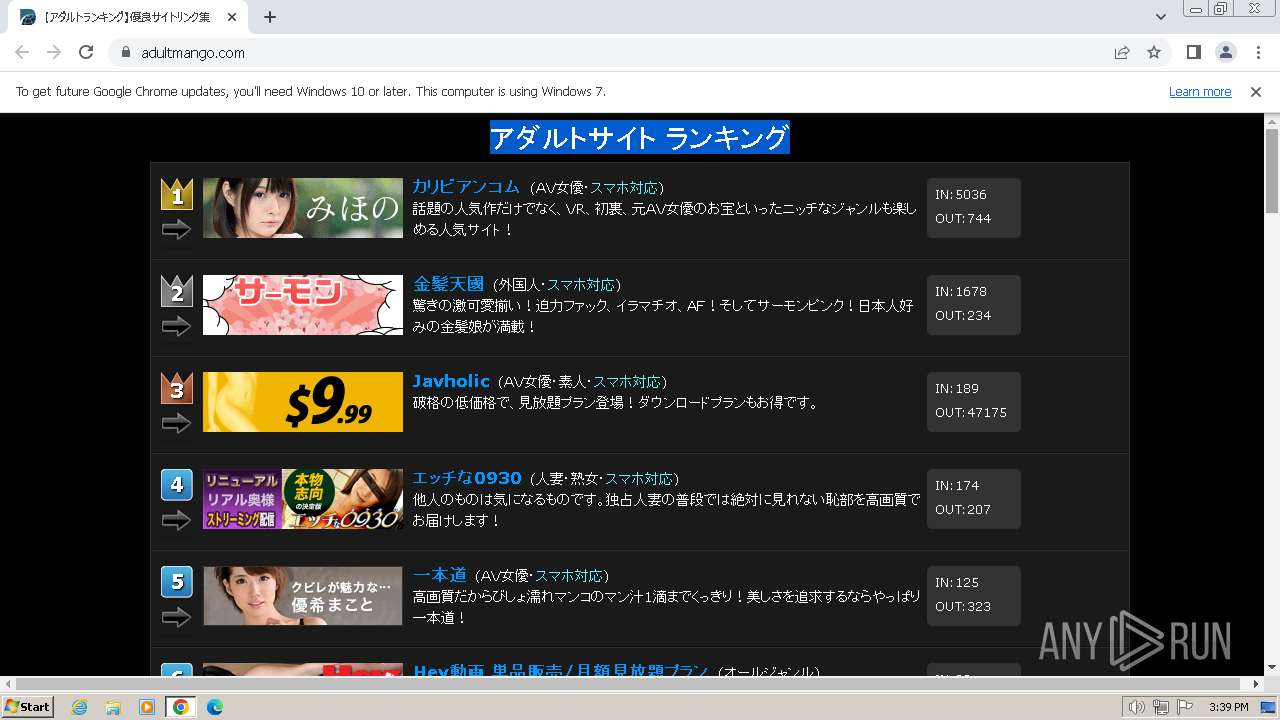Open Windows Media Player from taskbar
The width and height of the screenshot is (1280, 720).
(x=147, y=707)
